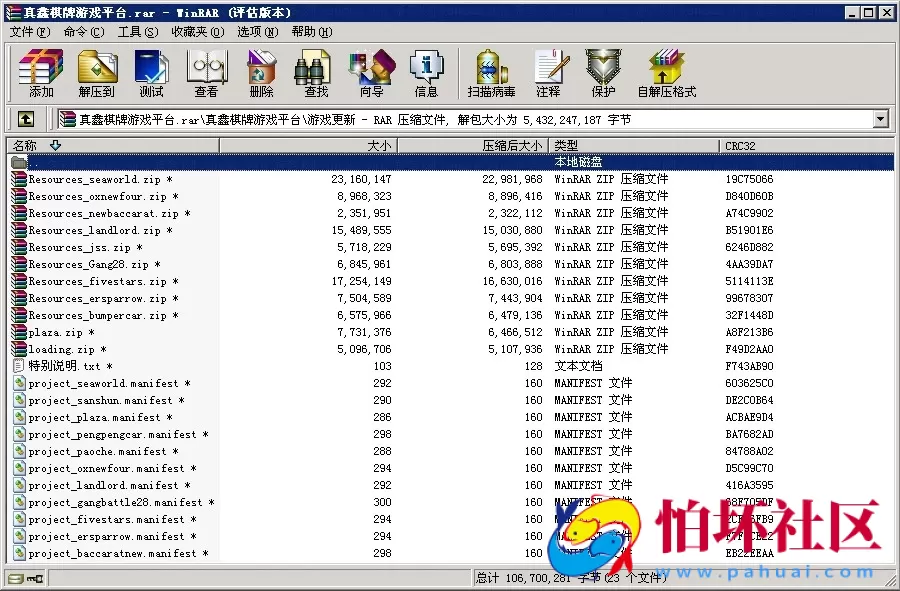Open the 文件 (File) menu
The height and width of the screenshot is (591, 900).
coord(24,31)
